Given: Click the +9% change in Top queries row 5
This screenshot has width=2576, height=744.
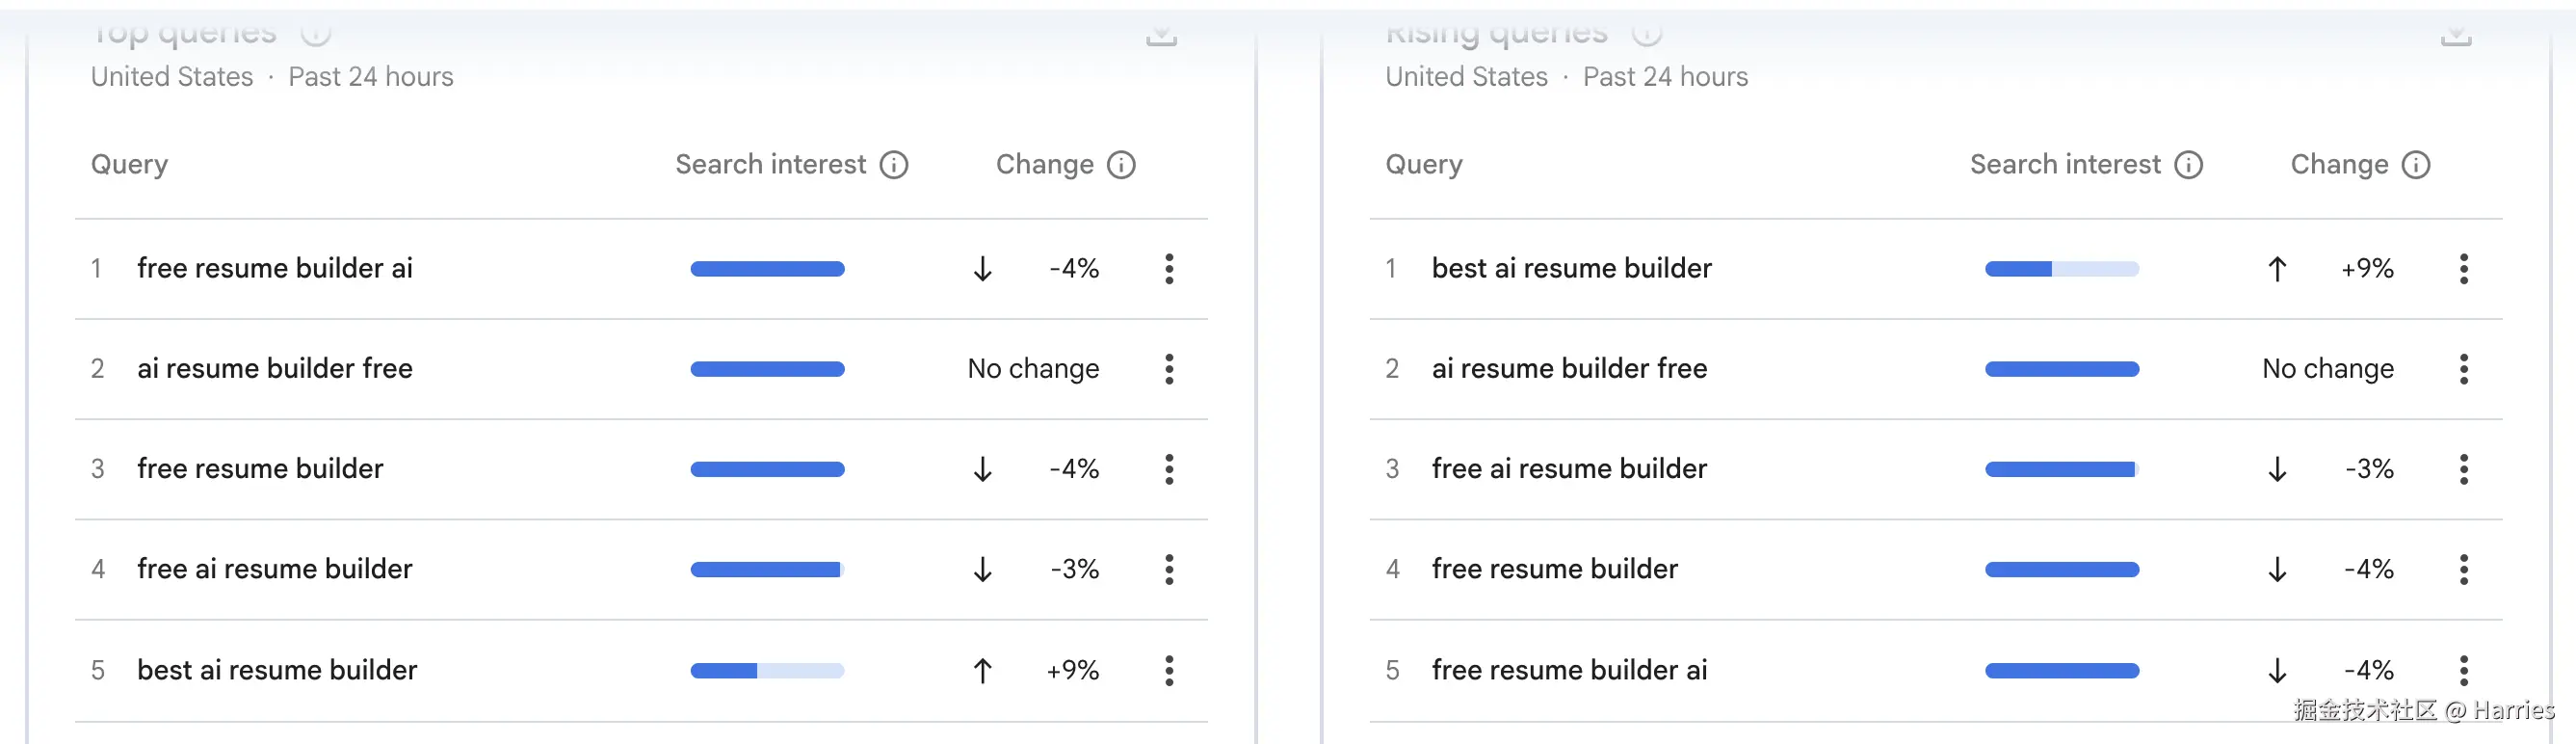Looking at the screenshot, I should point(1073,670).
